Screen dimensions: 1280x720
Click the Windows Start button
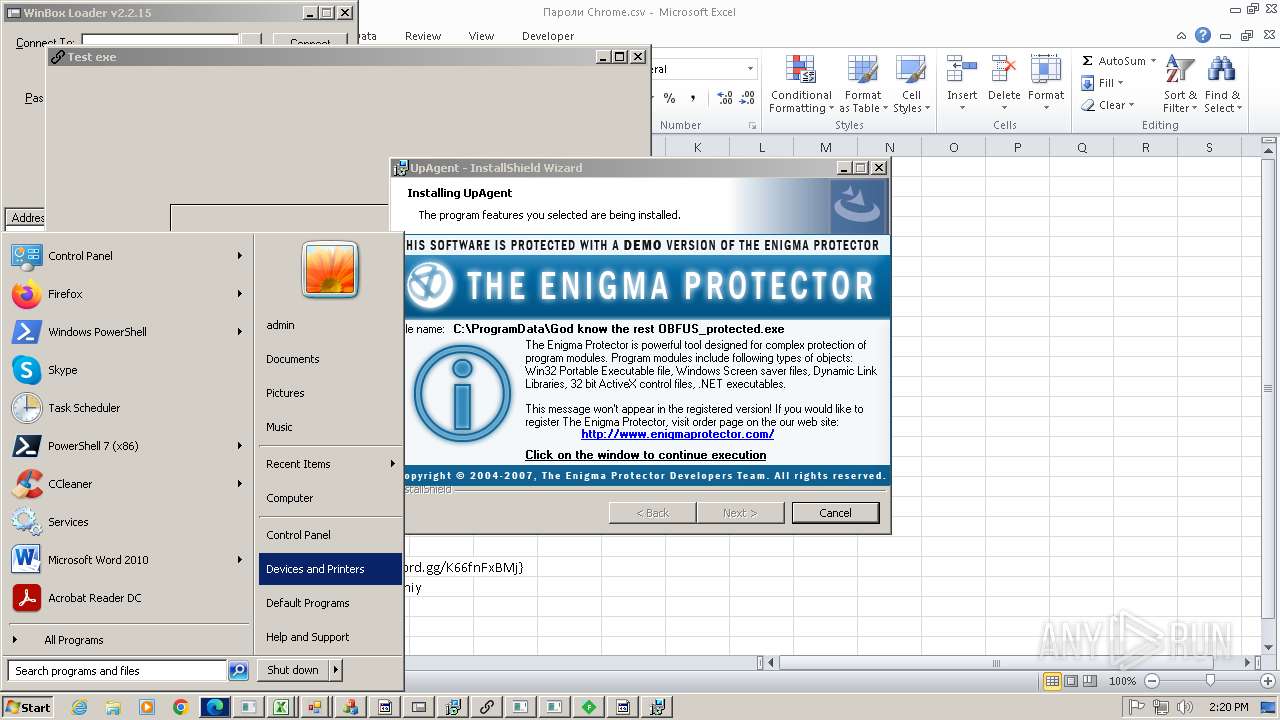[x=27, y=707]
